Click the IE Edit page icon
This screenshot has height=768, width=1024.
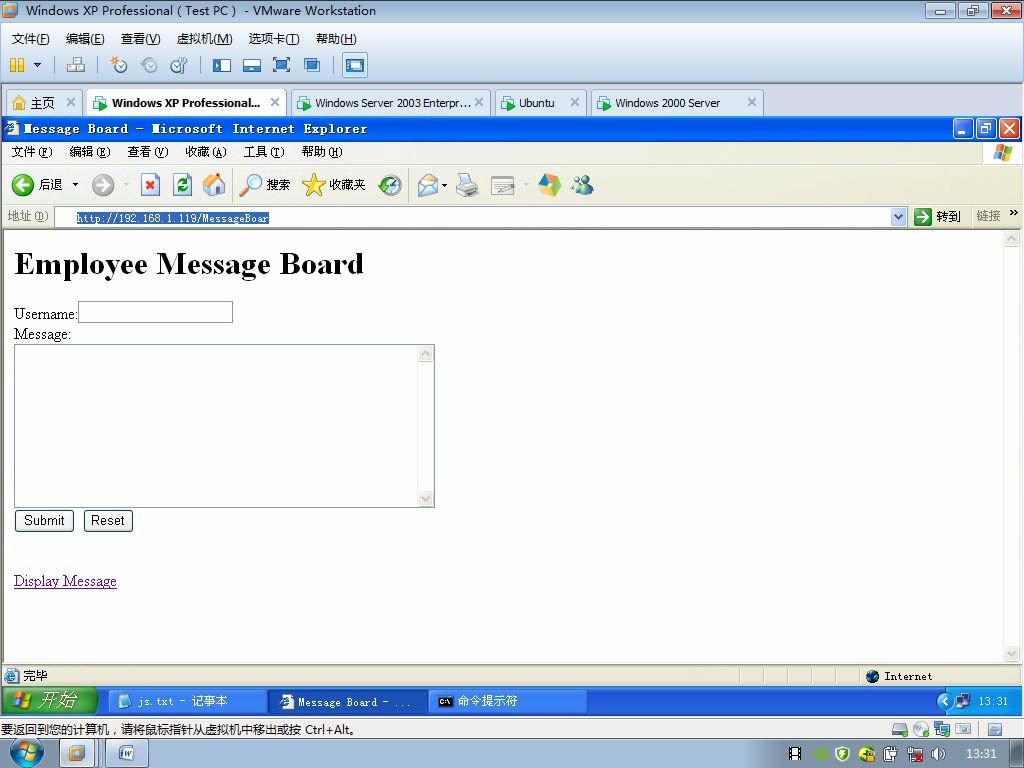pos(502,185)
